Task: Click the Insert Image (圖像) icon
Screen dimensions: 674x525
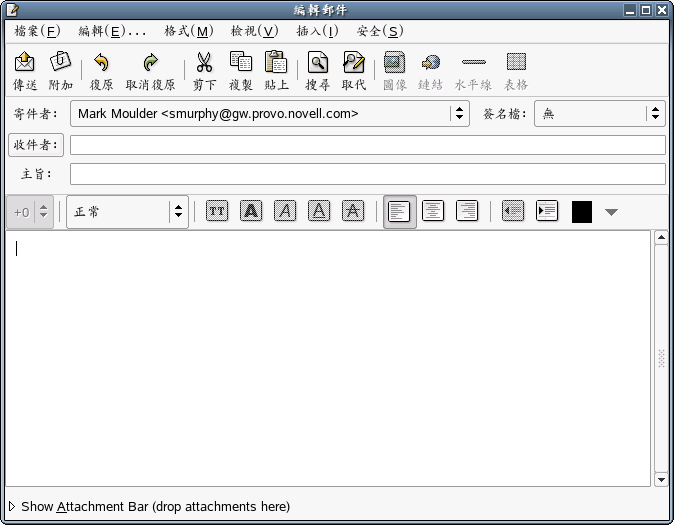Action: (x=395, y=62)
